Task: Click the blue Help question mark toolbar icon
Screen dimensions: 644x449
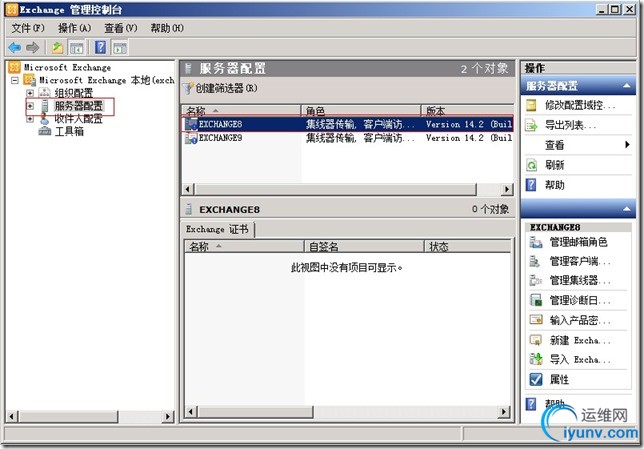Action: point(100,47)
